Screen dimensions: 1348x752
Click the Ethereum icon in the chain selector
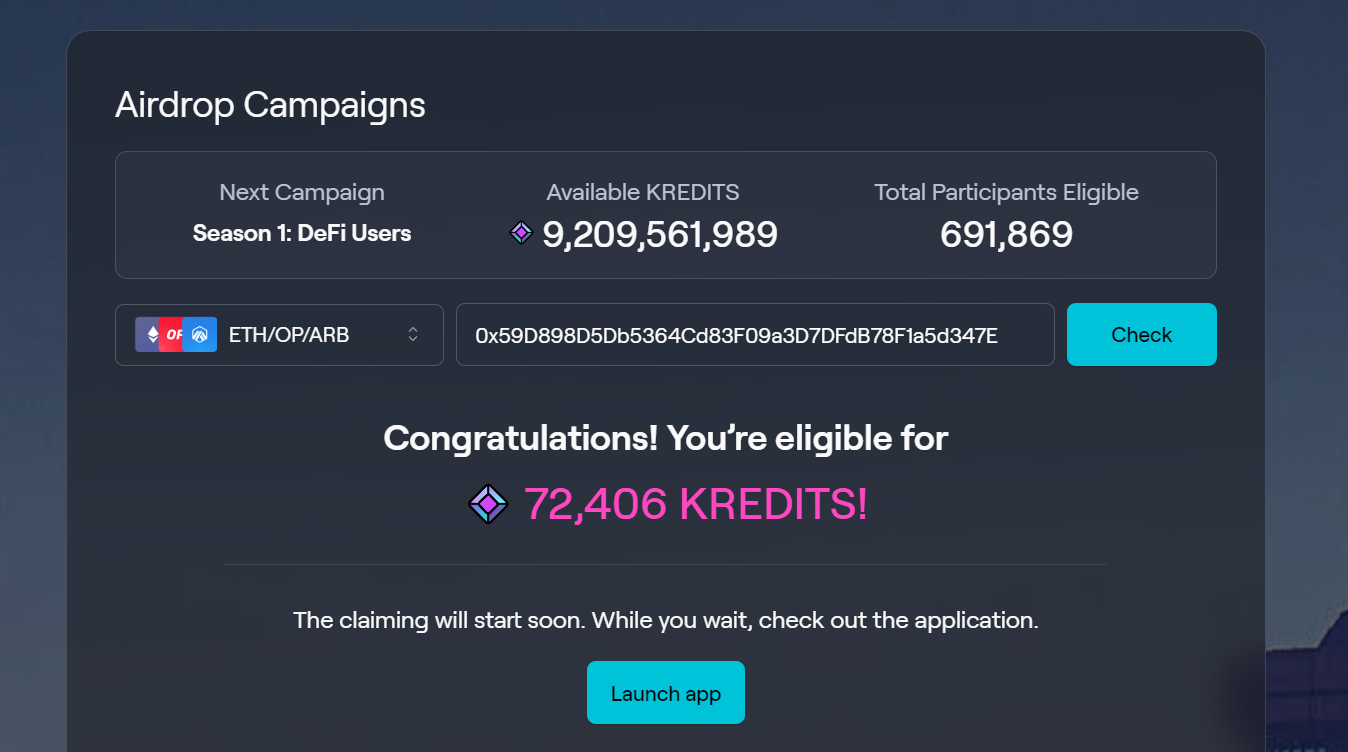151,335
